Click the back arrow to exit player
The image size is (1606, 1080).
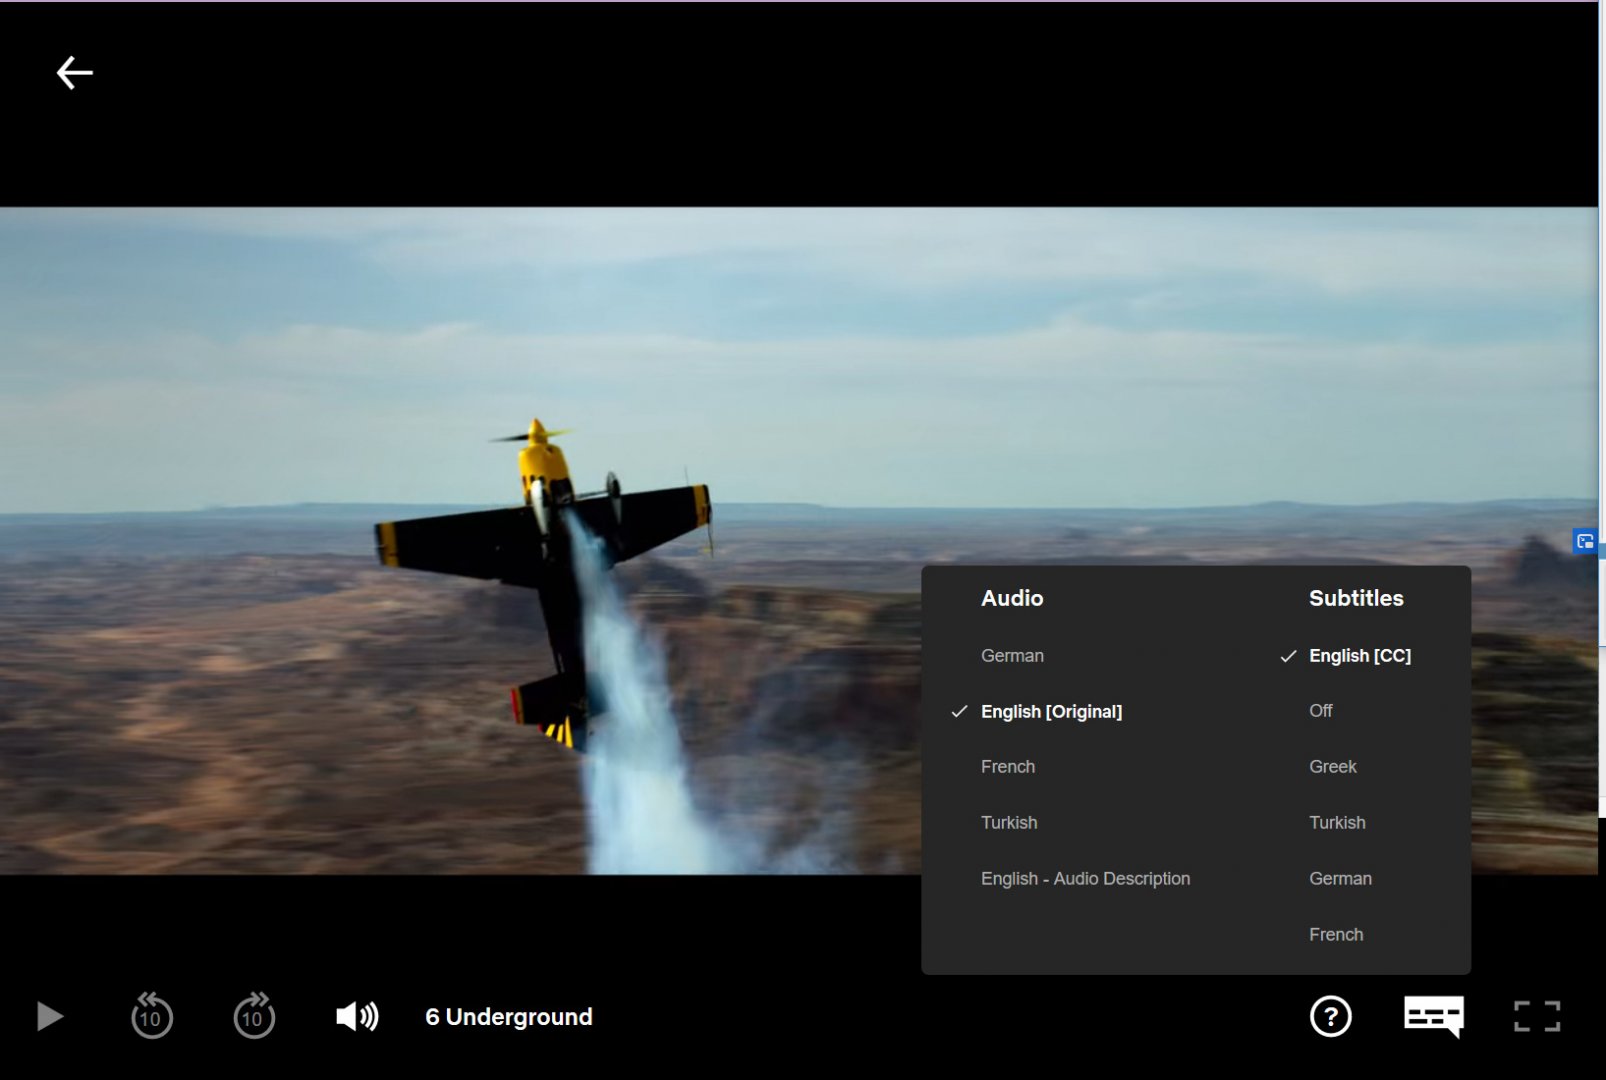click(74, 73)
